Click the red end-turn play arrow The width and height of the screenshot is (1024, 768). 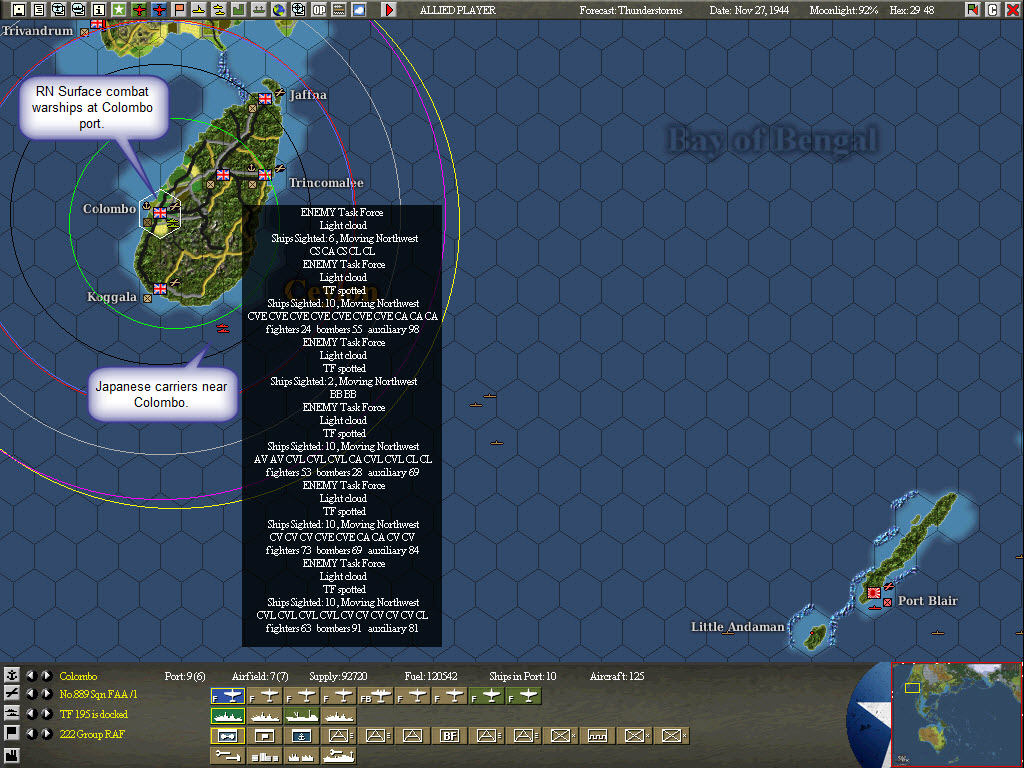tap(389, 10)
